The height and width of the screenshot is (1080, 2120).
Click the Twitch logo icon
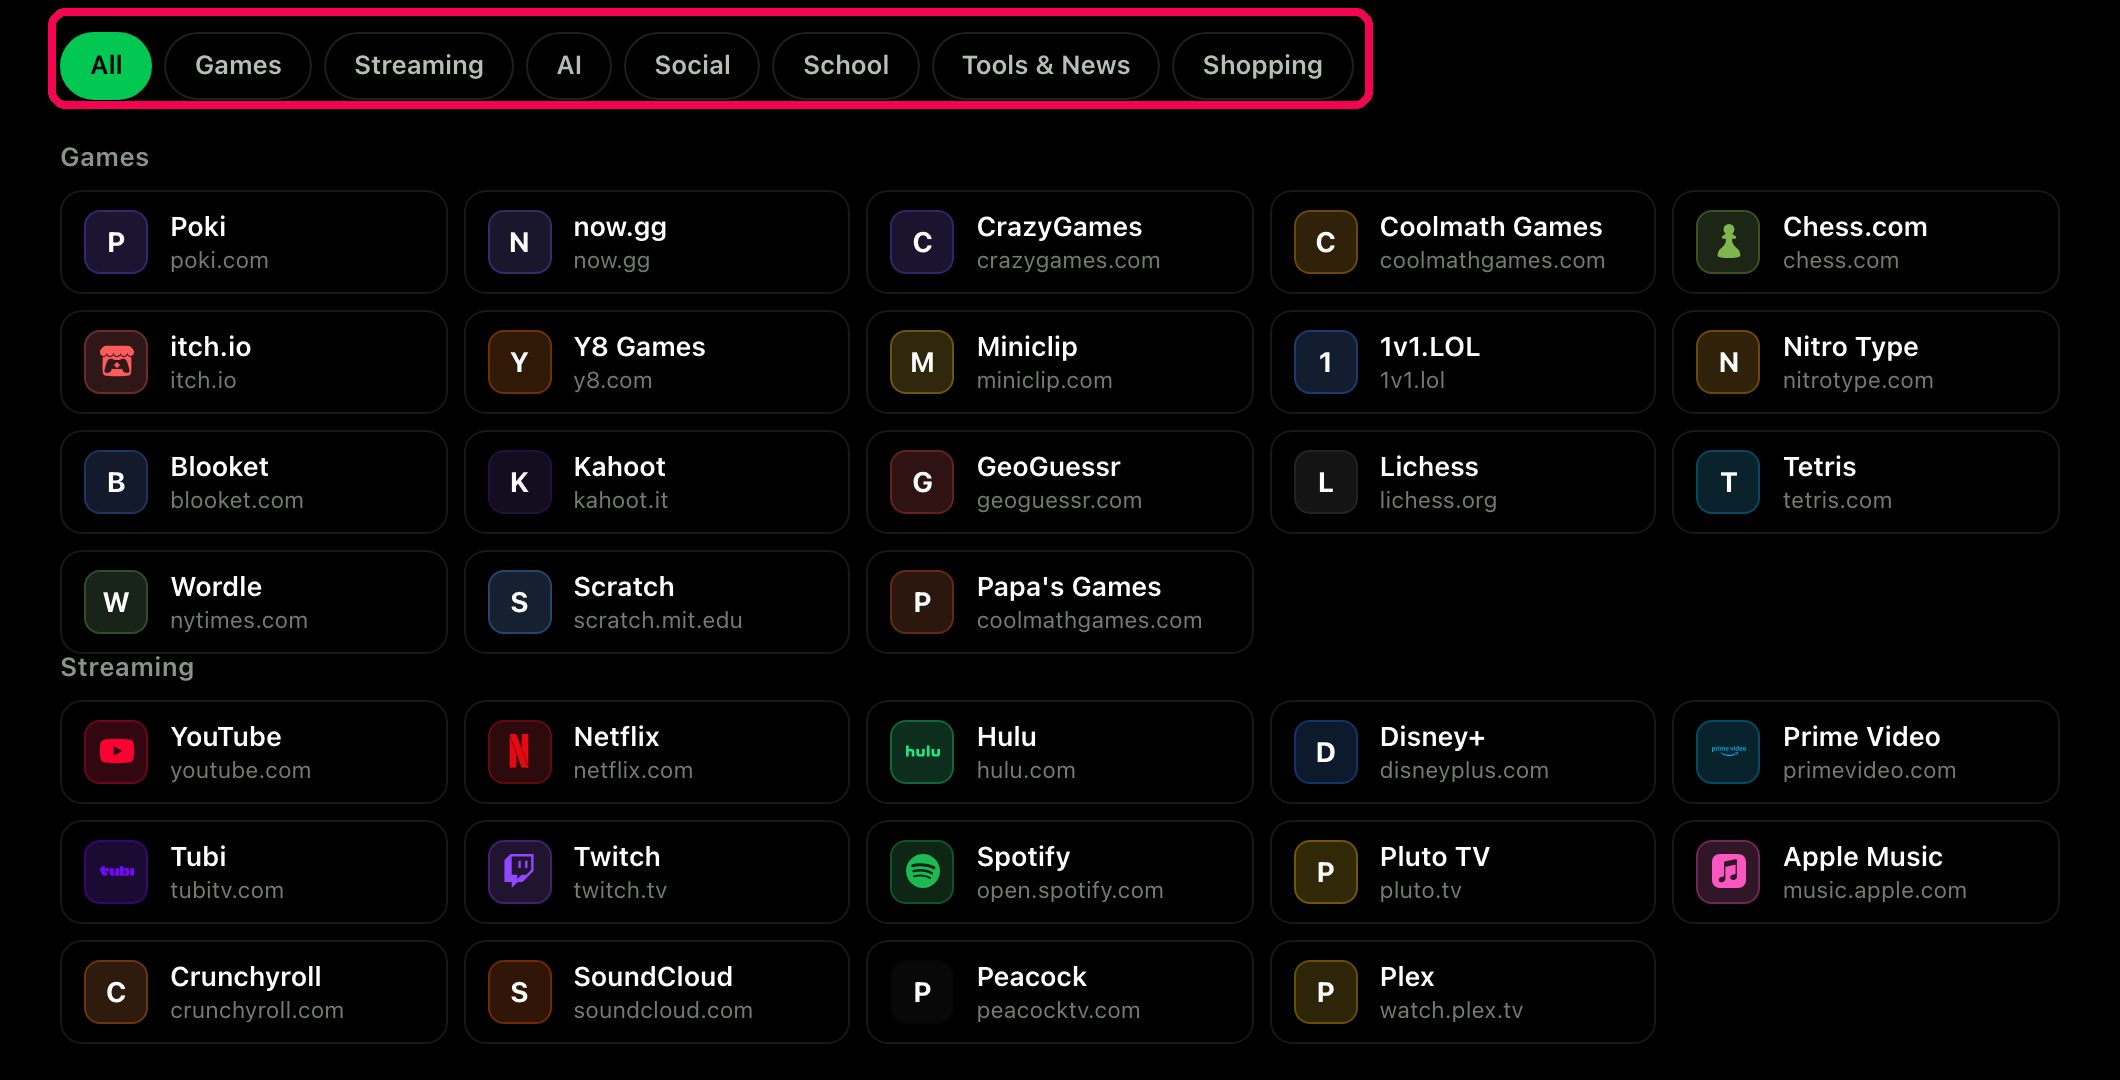tap(519, 872)
